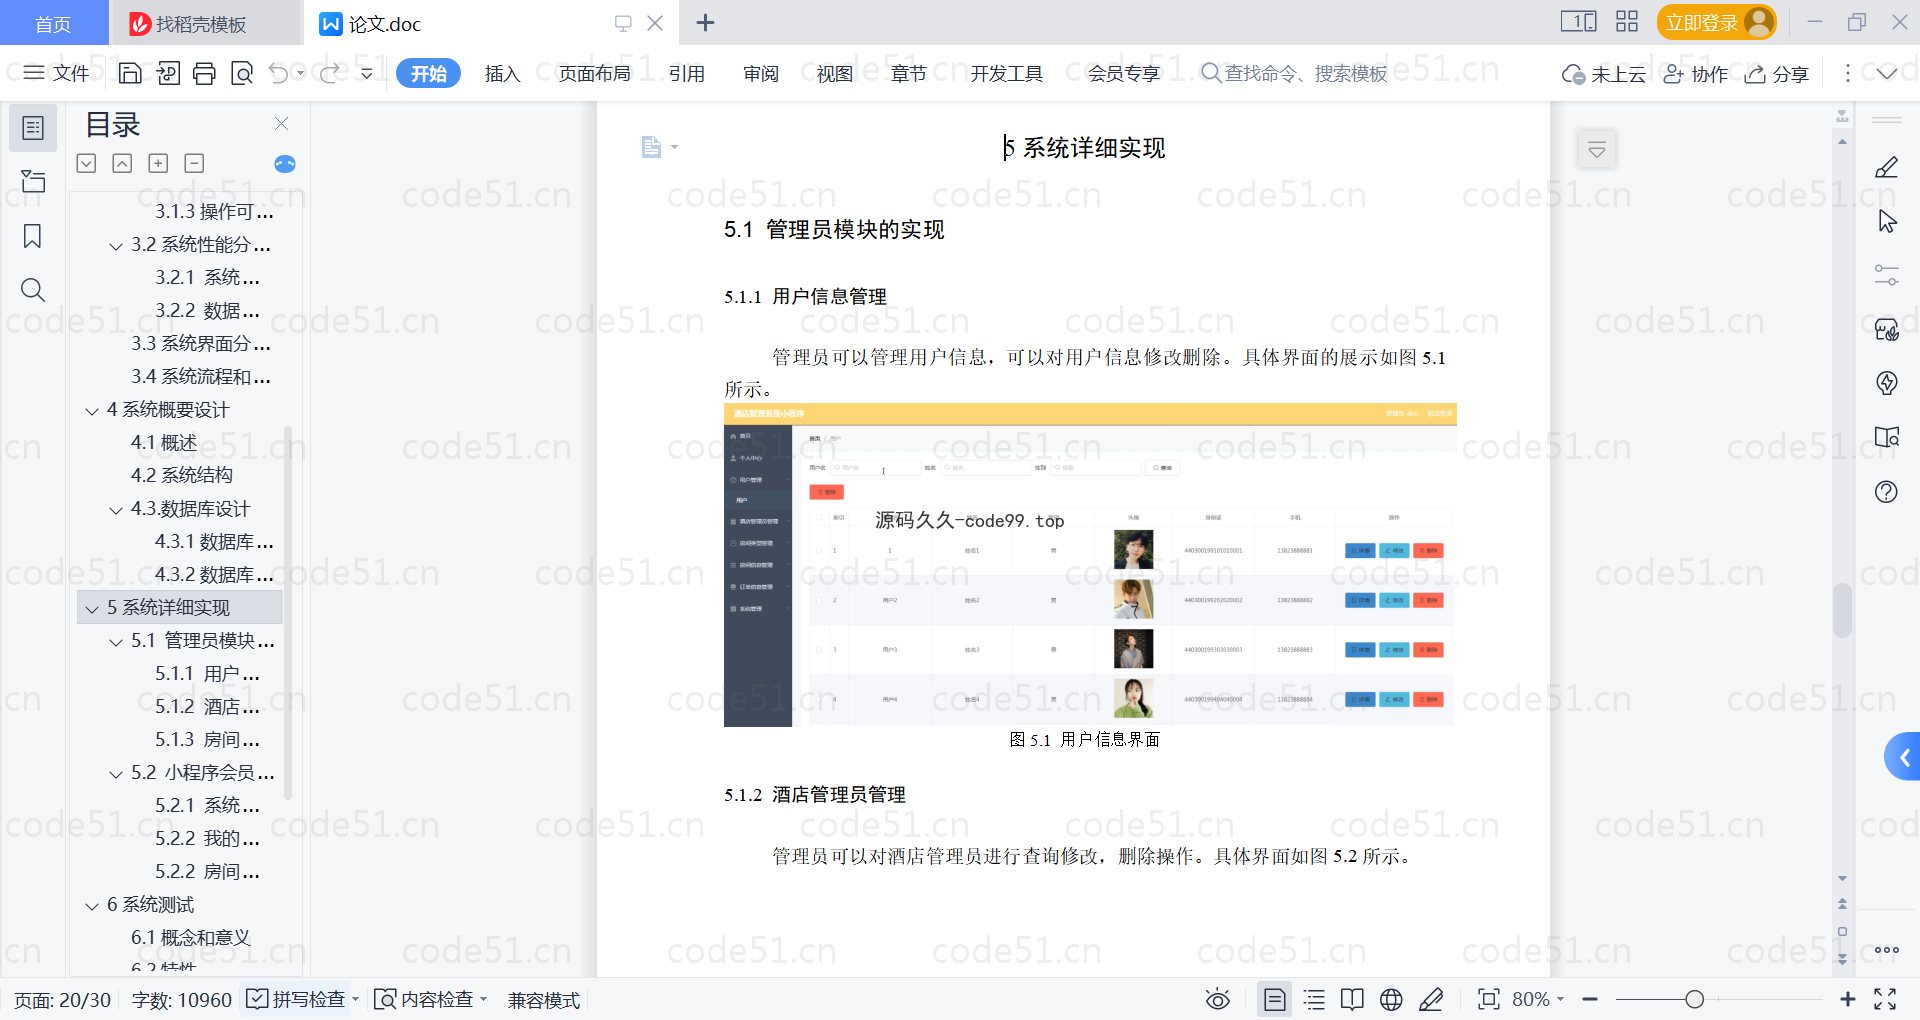Collapse the 4.3.数据库设计 outline item

pos(116,509)
